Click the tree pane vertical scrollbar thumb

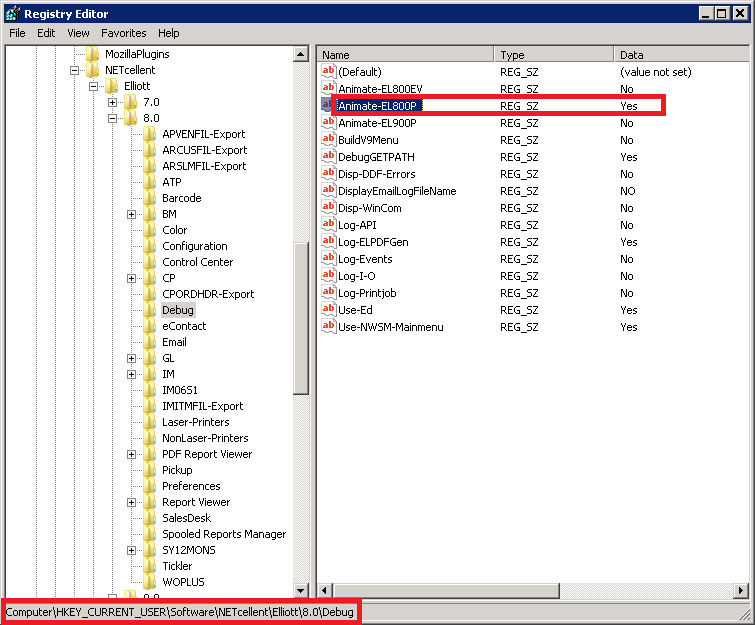(x=301, y=318)
